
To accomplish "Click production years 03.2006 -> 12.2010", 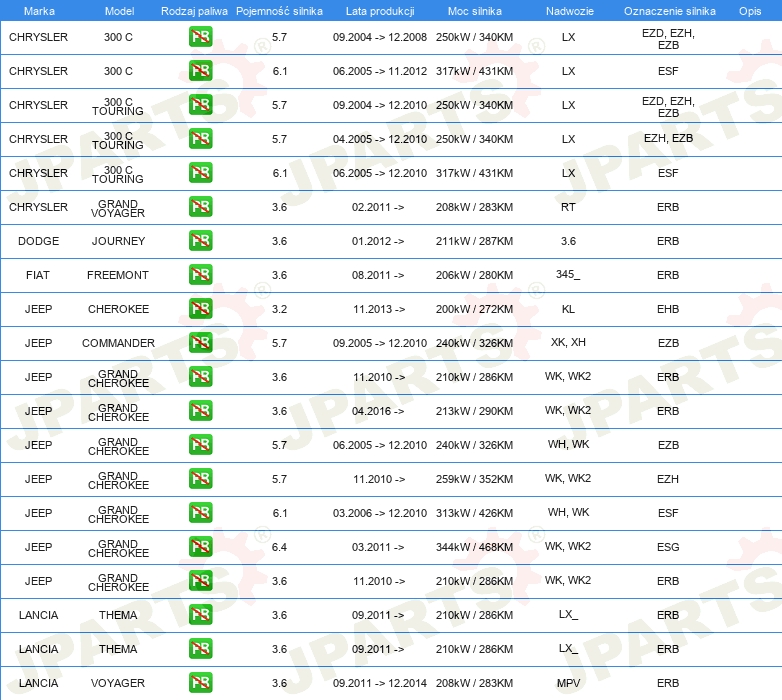I will tap(380, 513).
